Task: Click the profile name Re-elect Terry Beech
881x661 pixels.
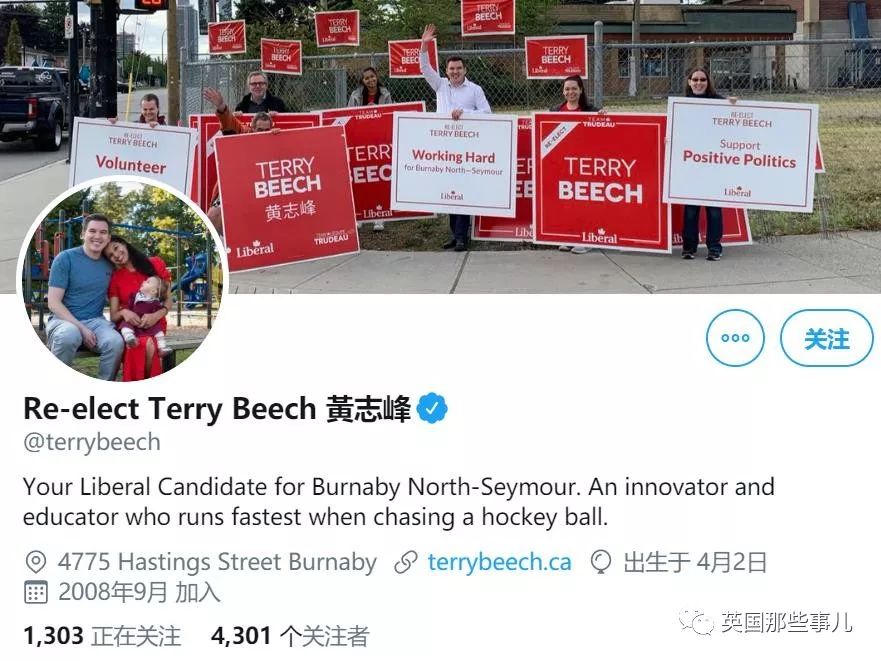Action: (169, 409)
